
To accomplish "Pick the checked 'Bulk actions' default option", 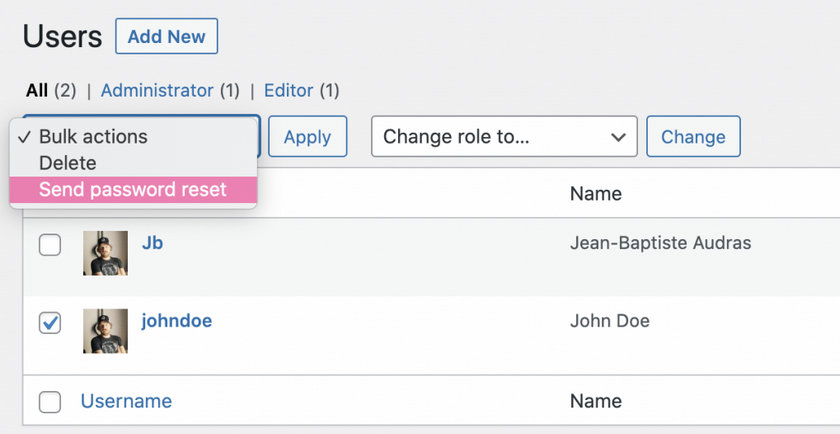I will pyautogui.click(x=92, y=137).
